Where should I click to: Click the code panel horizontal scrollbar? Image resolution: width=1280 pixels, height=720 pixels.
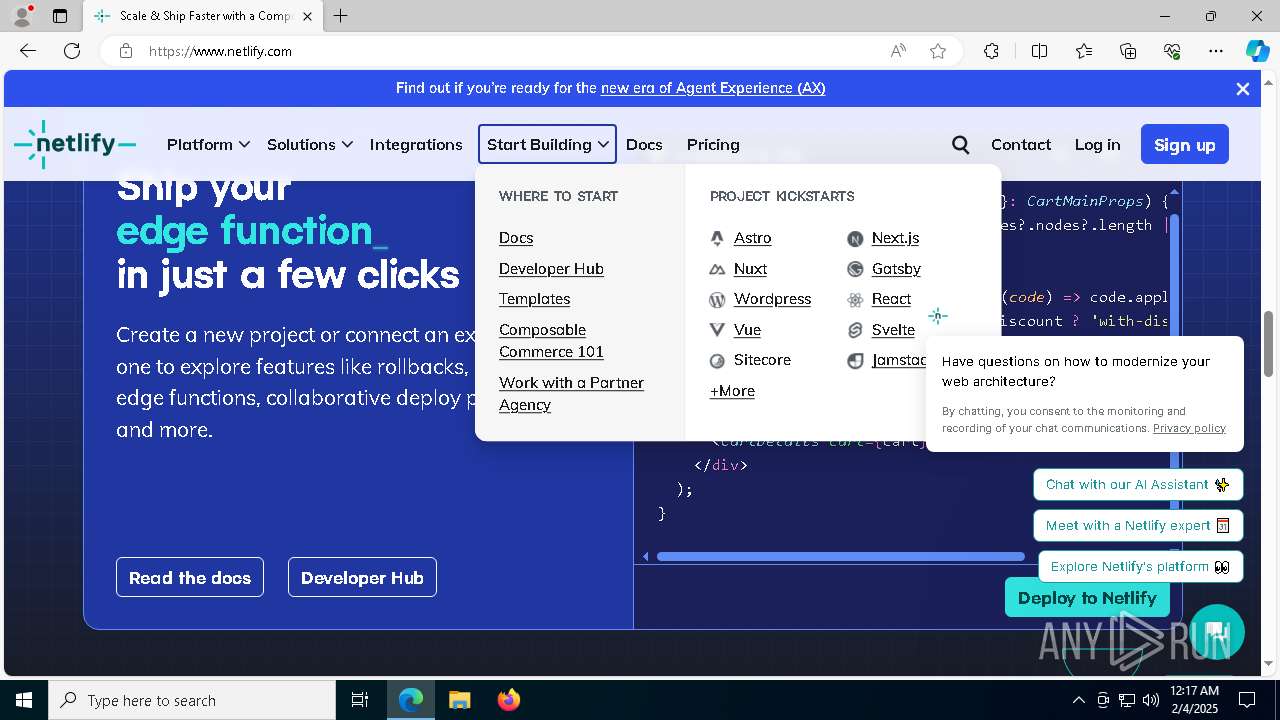click(x=841, y=557)
